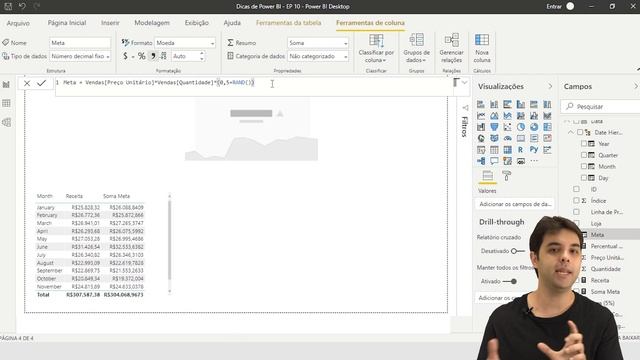This screenshot has width=640, height=360.
Task: Click Gerenciar relações button
Action: tap(451, 48)
